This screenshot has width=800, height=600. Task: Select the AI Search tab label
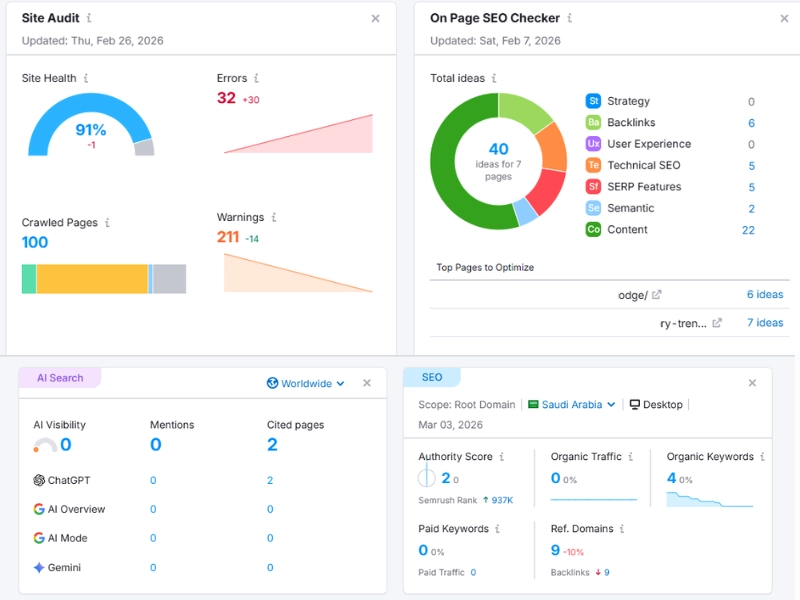60,378
